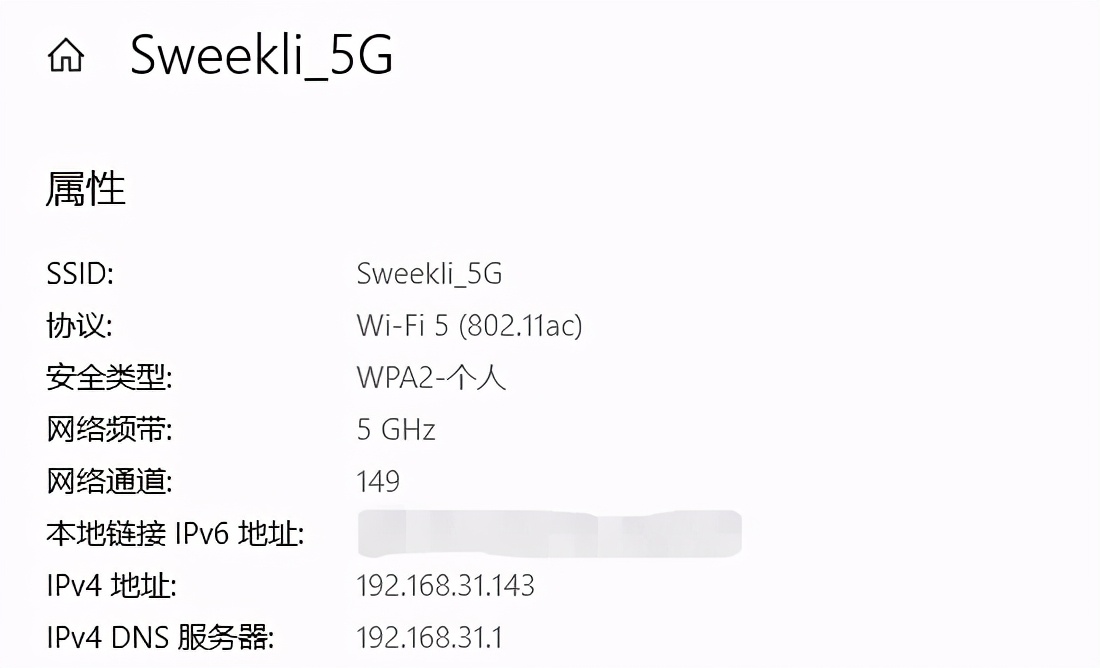The image size is (1100, 668).
Task: Select the WPA2-个人 security value
Action: point(430,377)
